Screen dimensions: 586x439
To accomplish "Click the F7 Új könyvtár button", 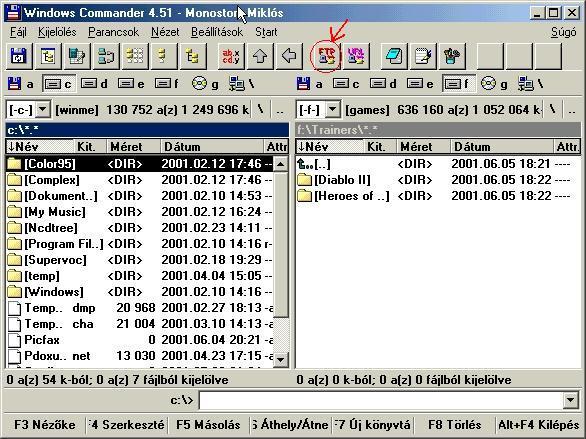I will coord(372,425).
